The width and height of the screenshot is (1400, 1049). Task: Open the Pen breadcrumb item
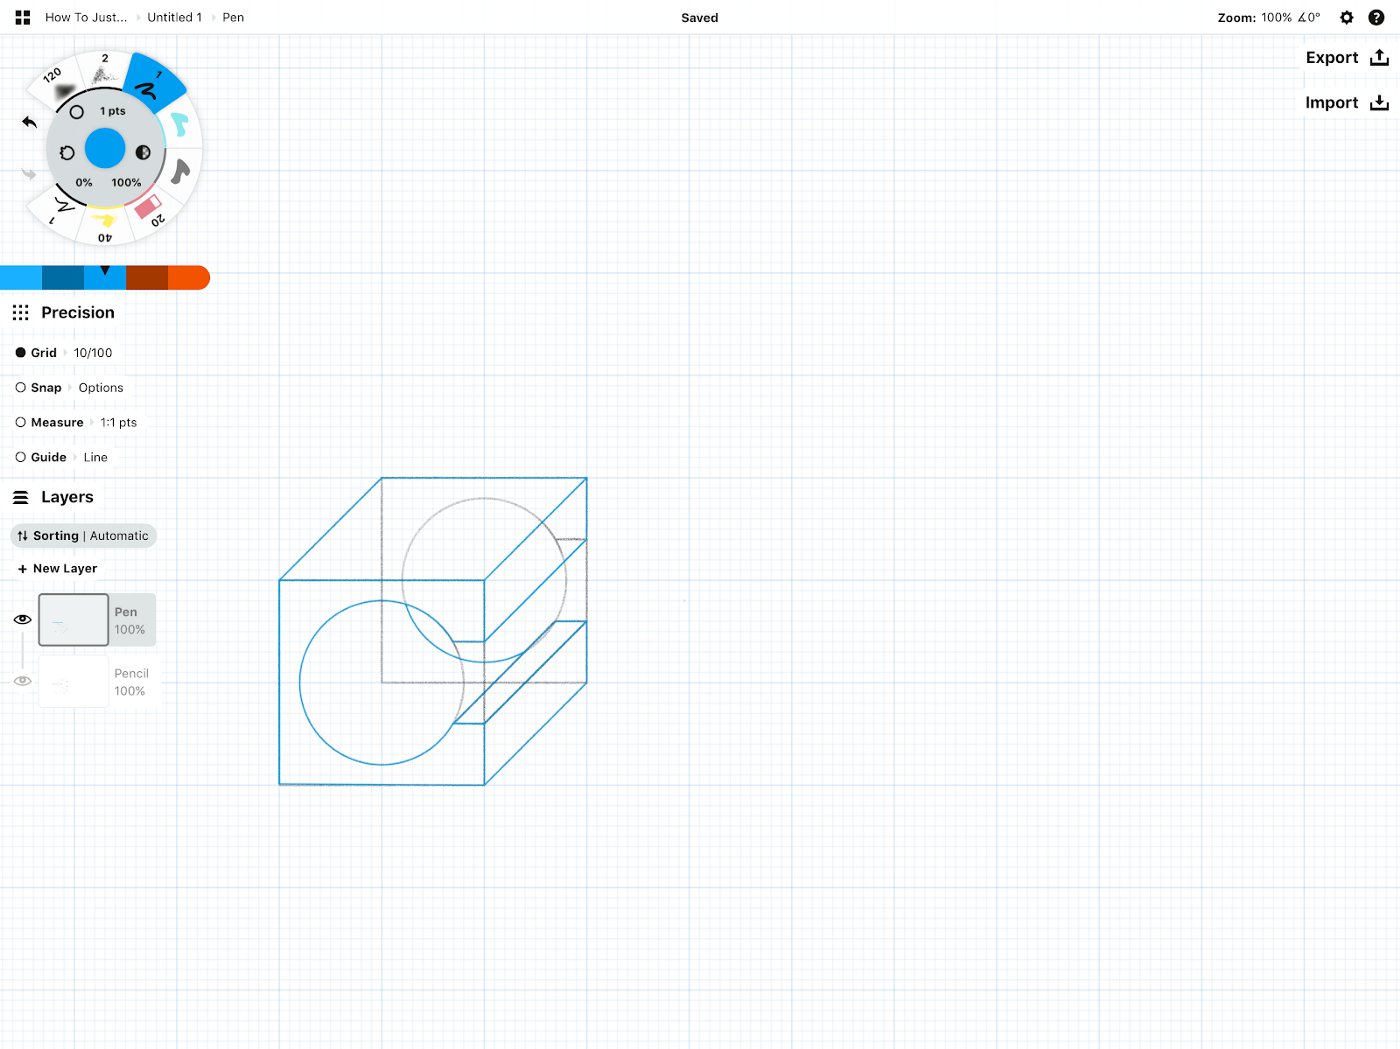coord(233,17)
